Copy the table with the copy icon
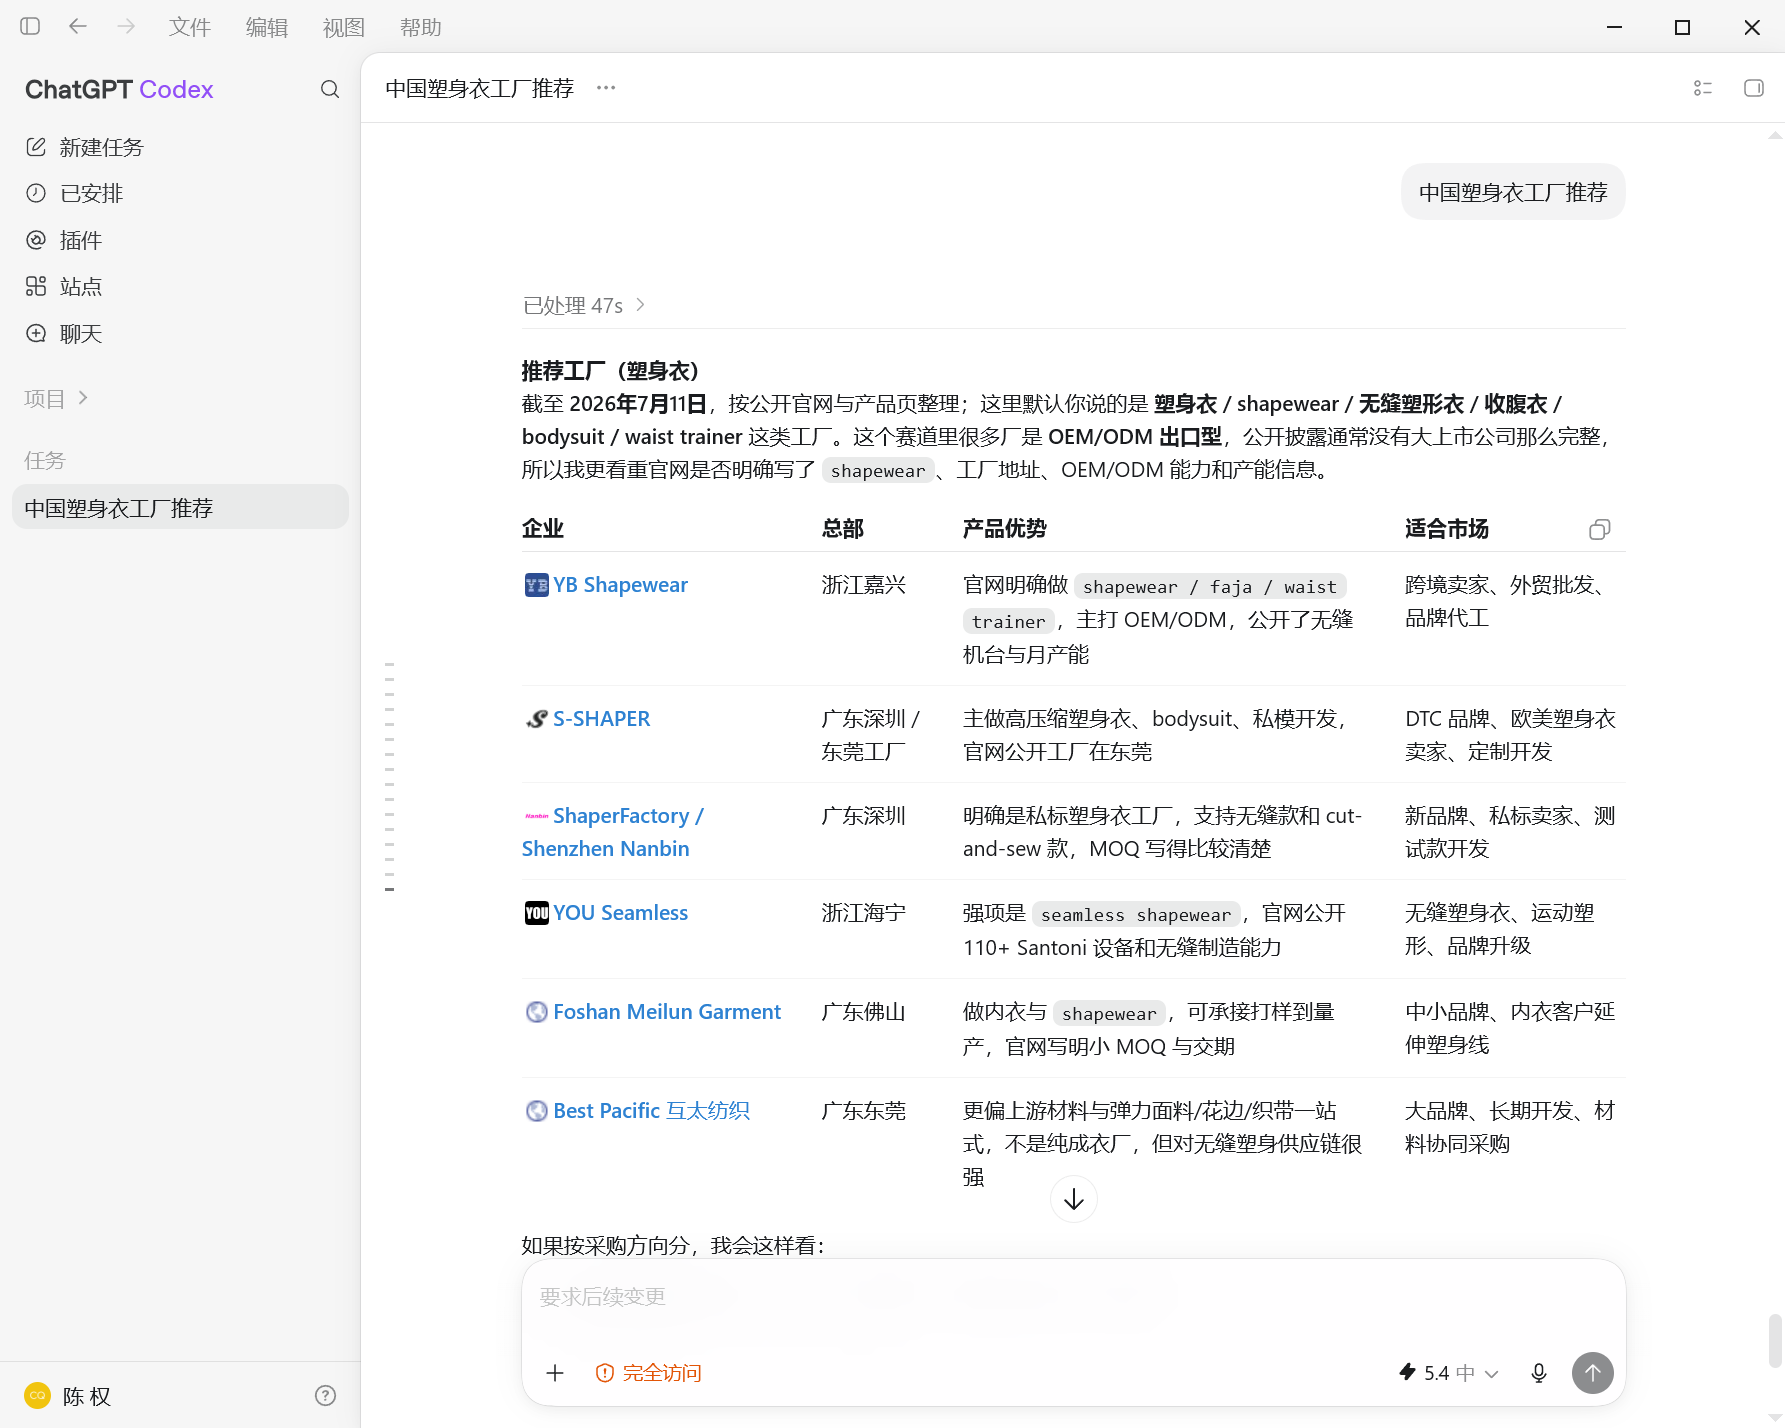Viewport: 1785px width, 1428px height. [x=1600, y=529]
